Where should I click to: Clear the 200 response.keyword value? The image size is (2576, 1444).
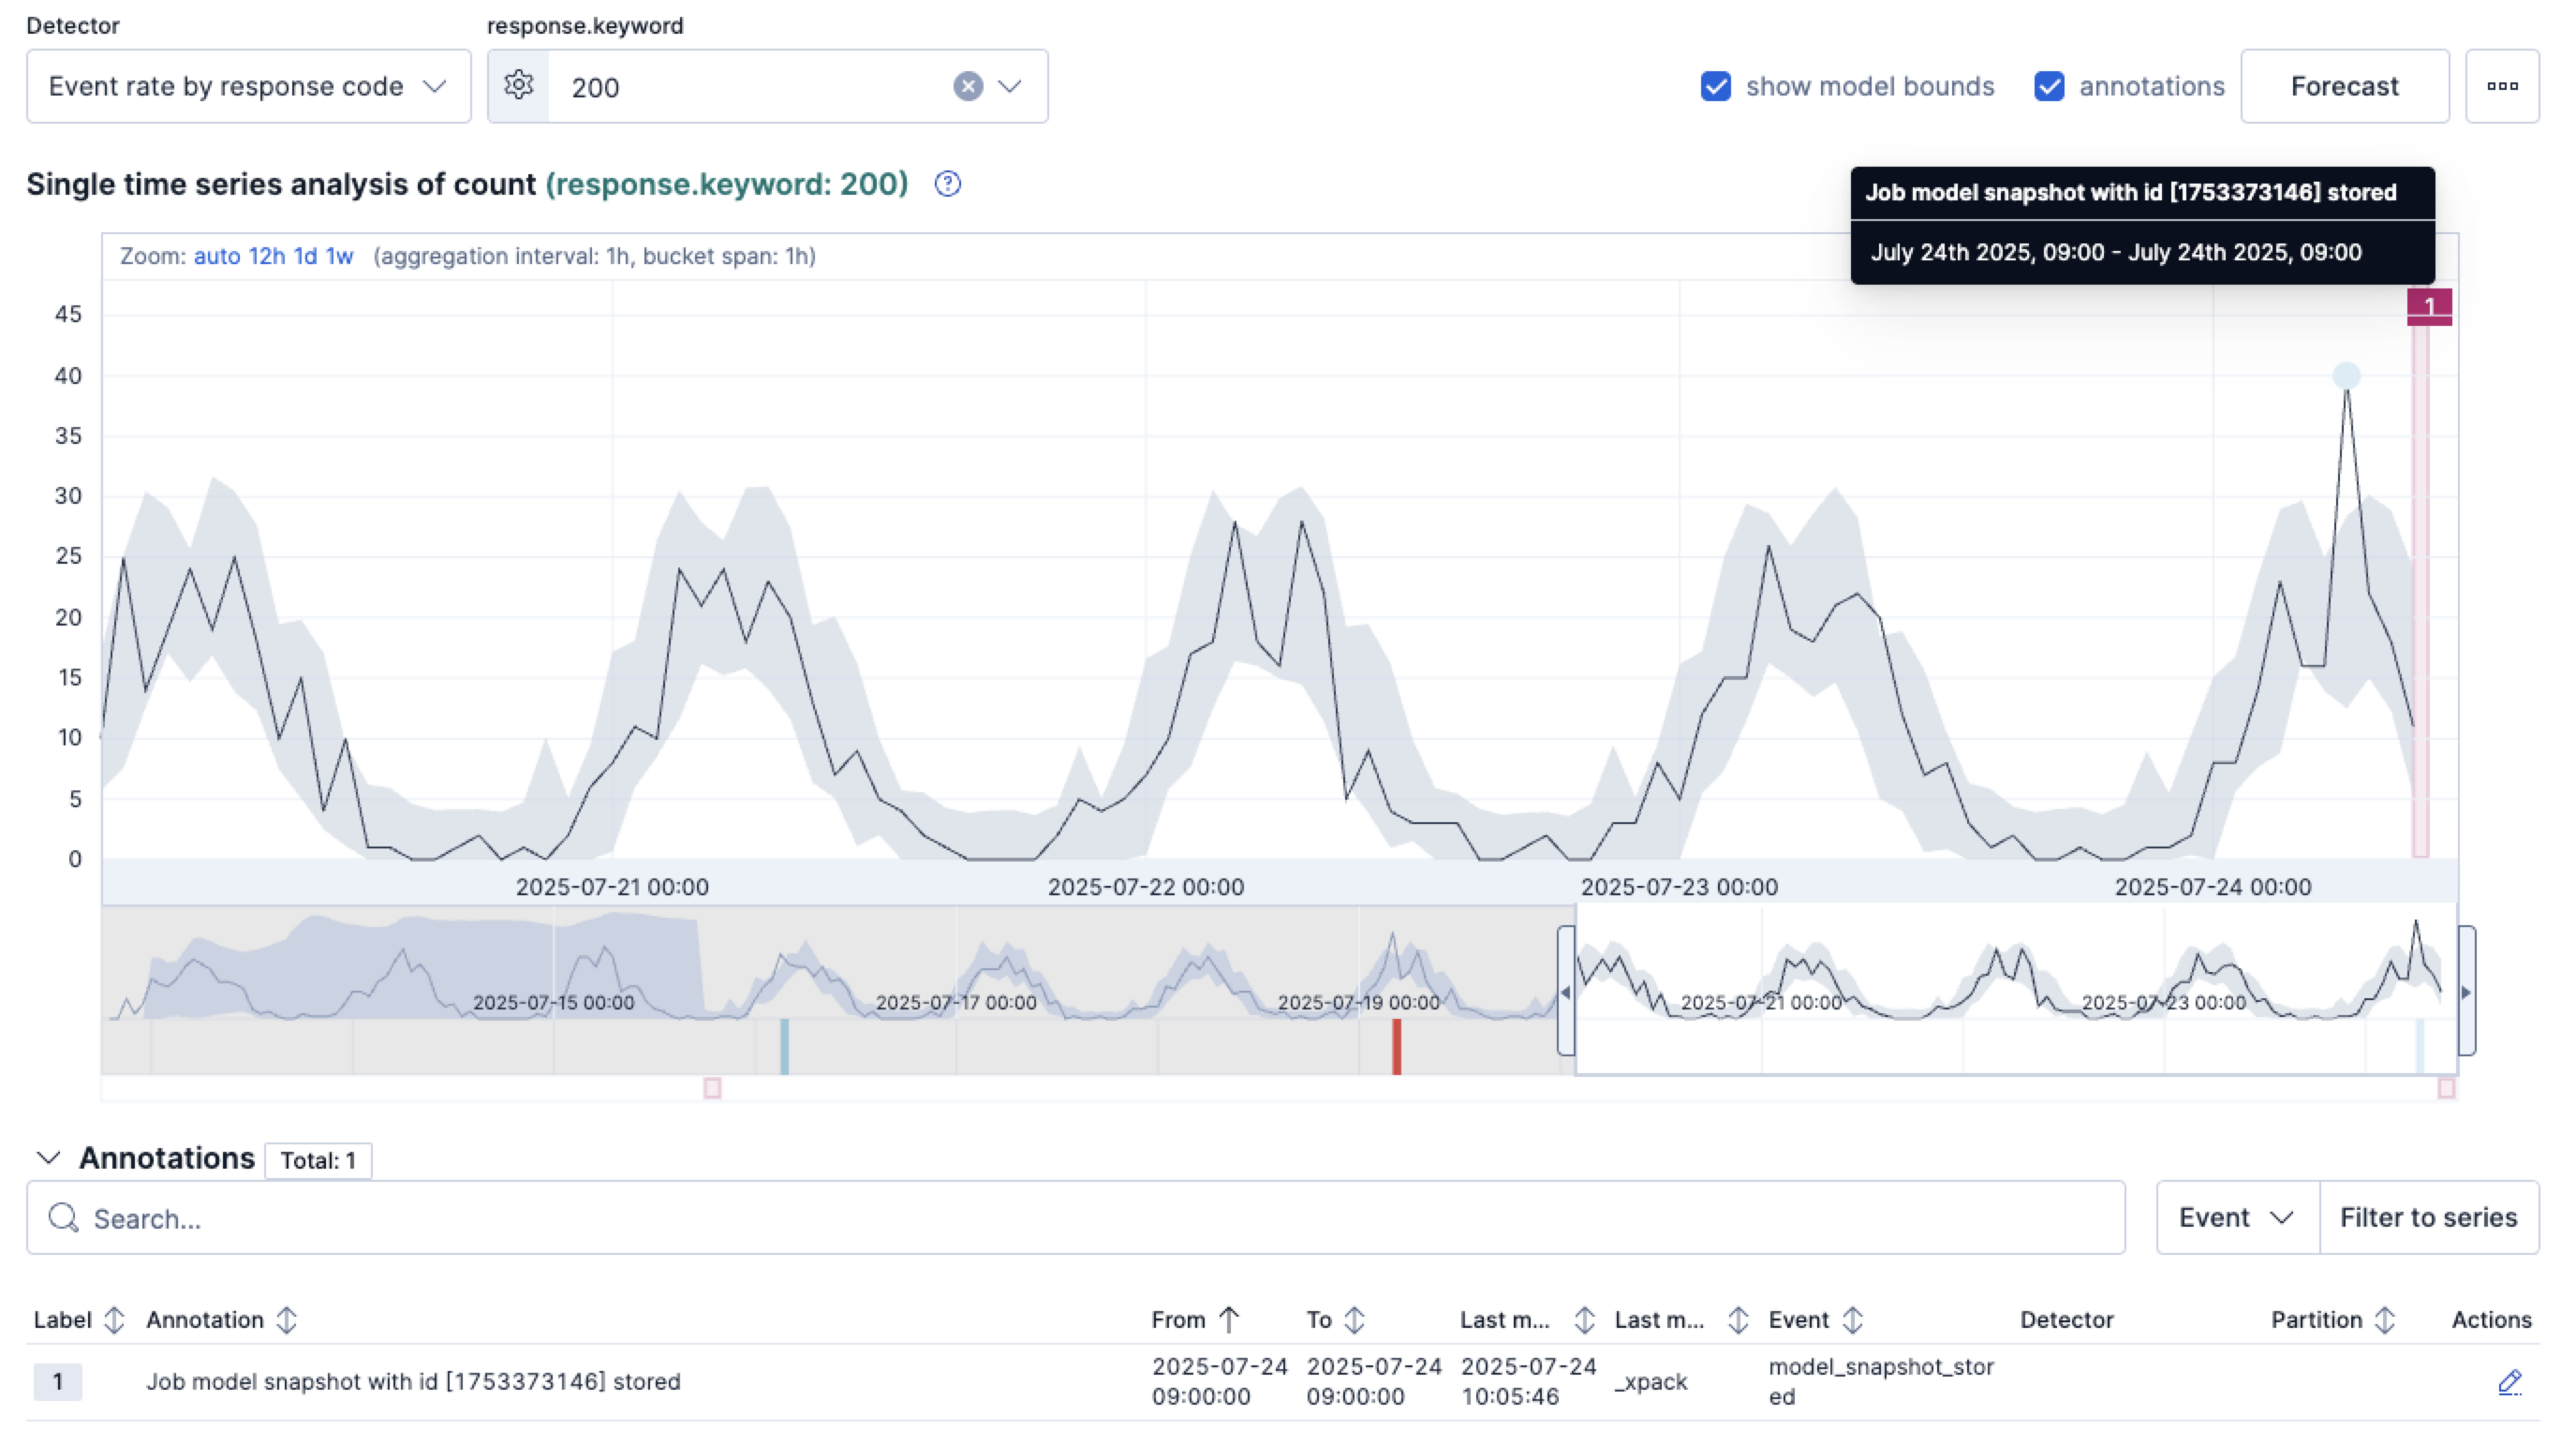(966, 86)
